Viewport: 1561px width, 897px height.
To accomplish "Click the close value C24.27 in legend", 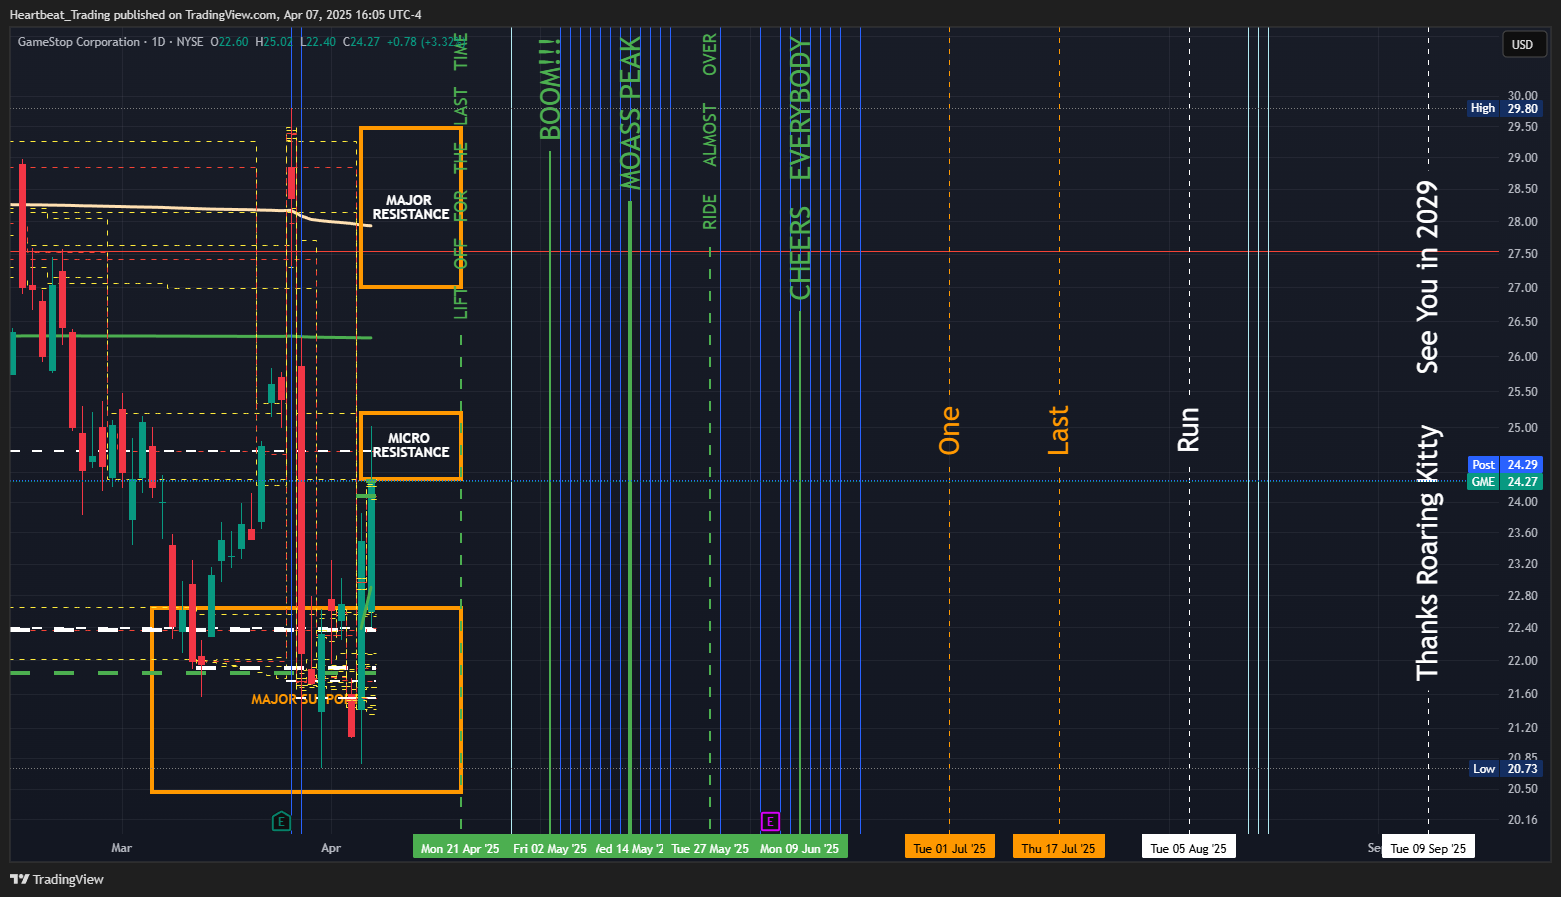I will tap(361, 42).
